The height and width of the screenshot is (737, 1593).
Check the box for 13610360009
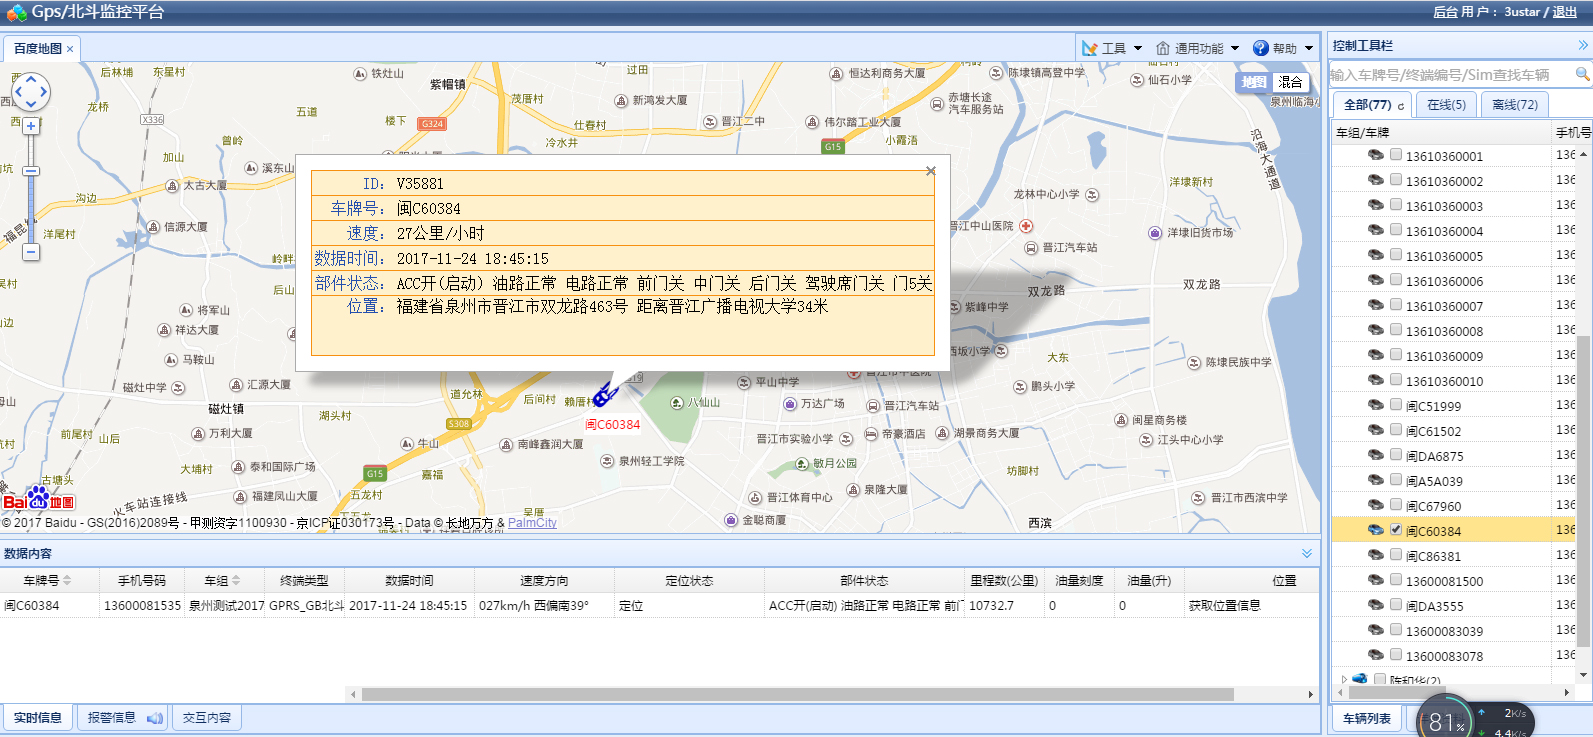click(x=1396, y=354)
